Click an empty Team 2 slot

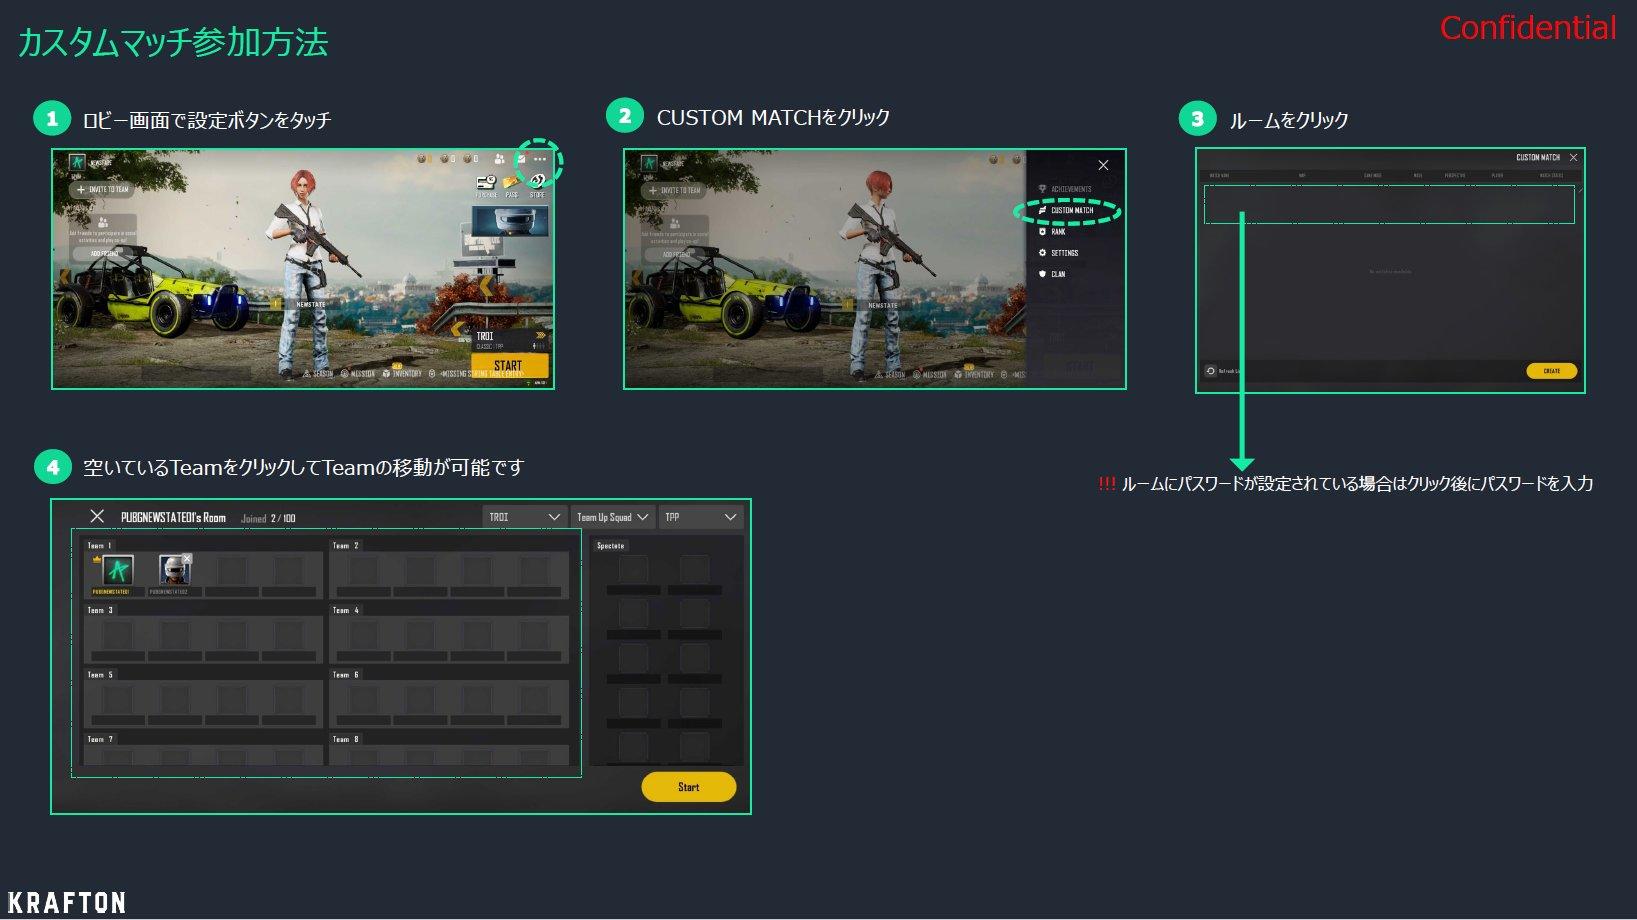(363, 571)
